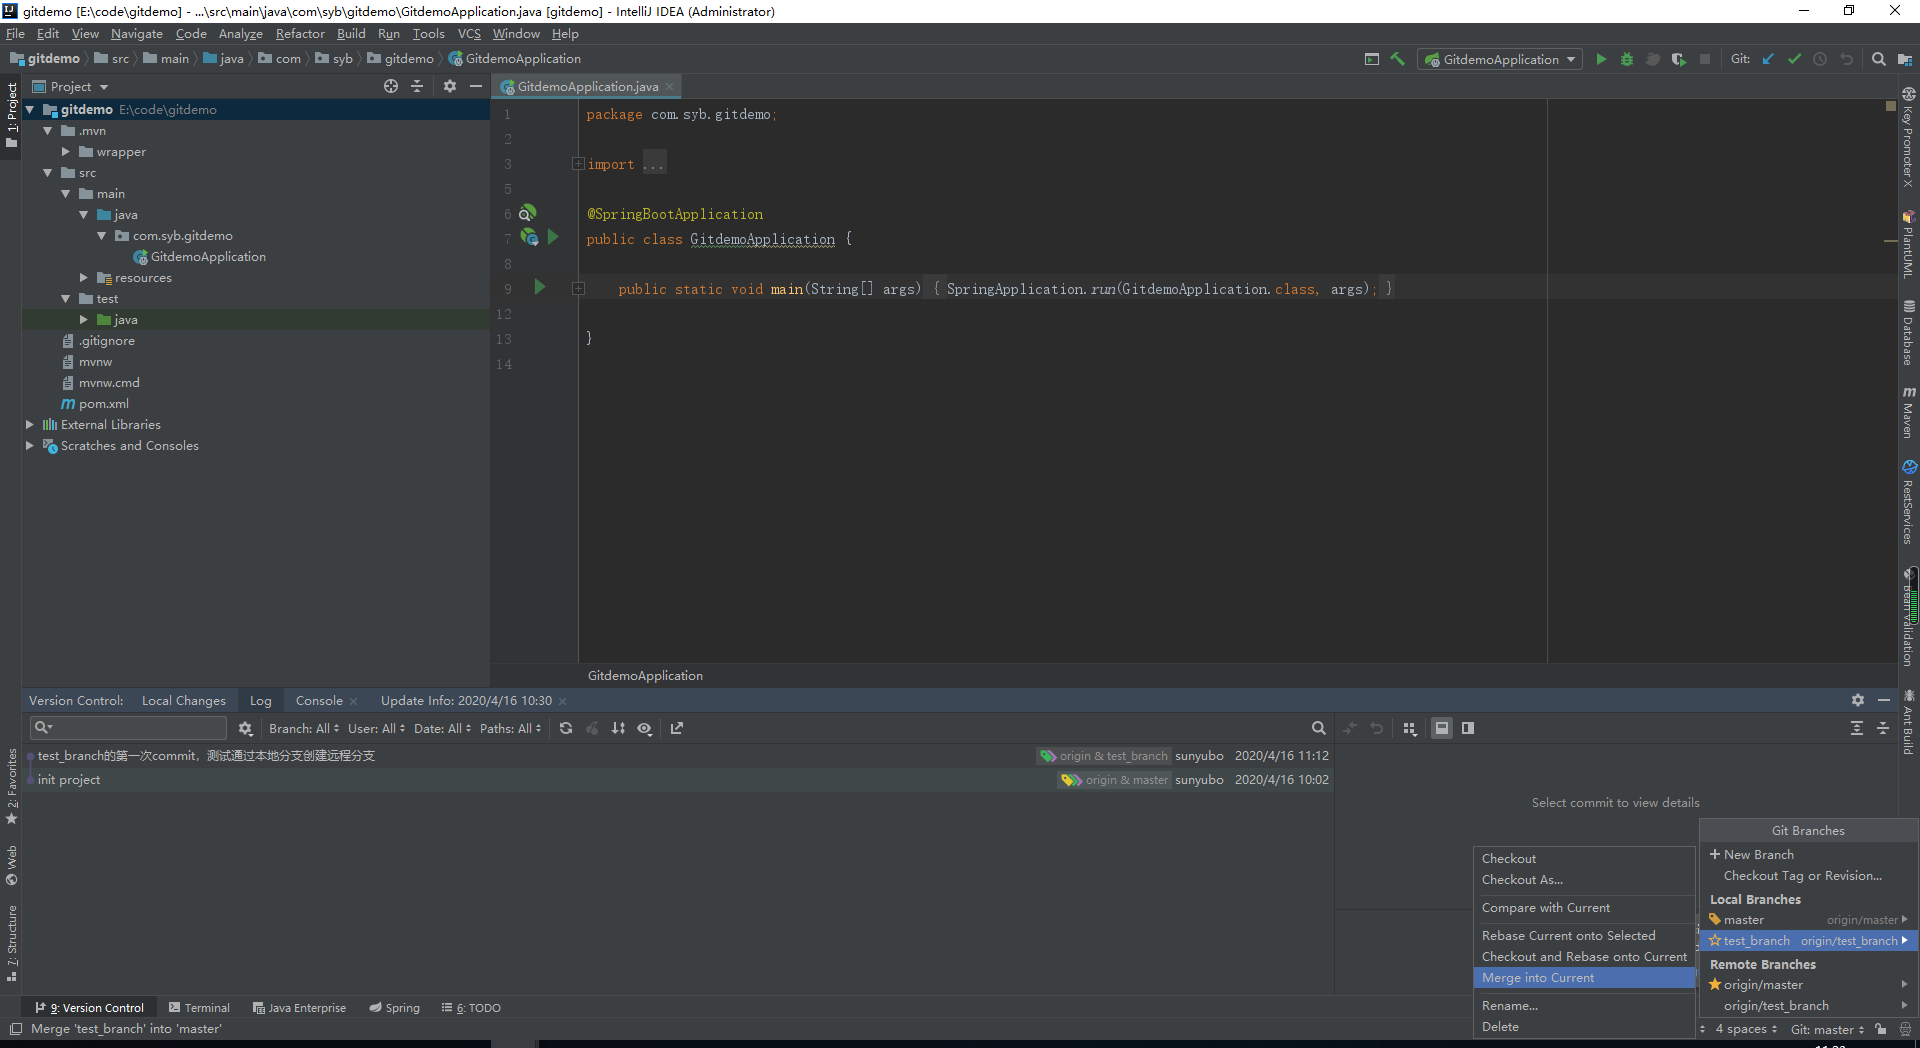Expand the External Libraries node
Screen dimensions: 1920x1048
click(30, 425)
